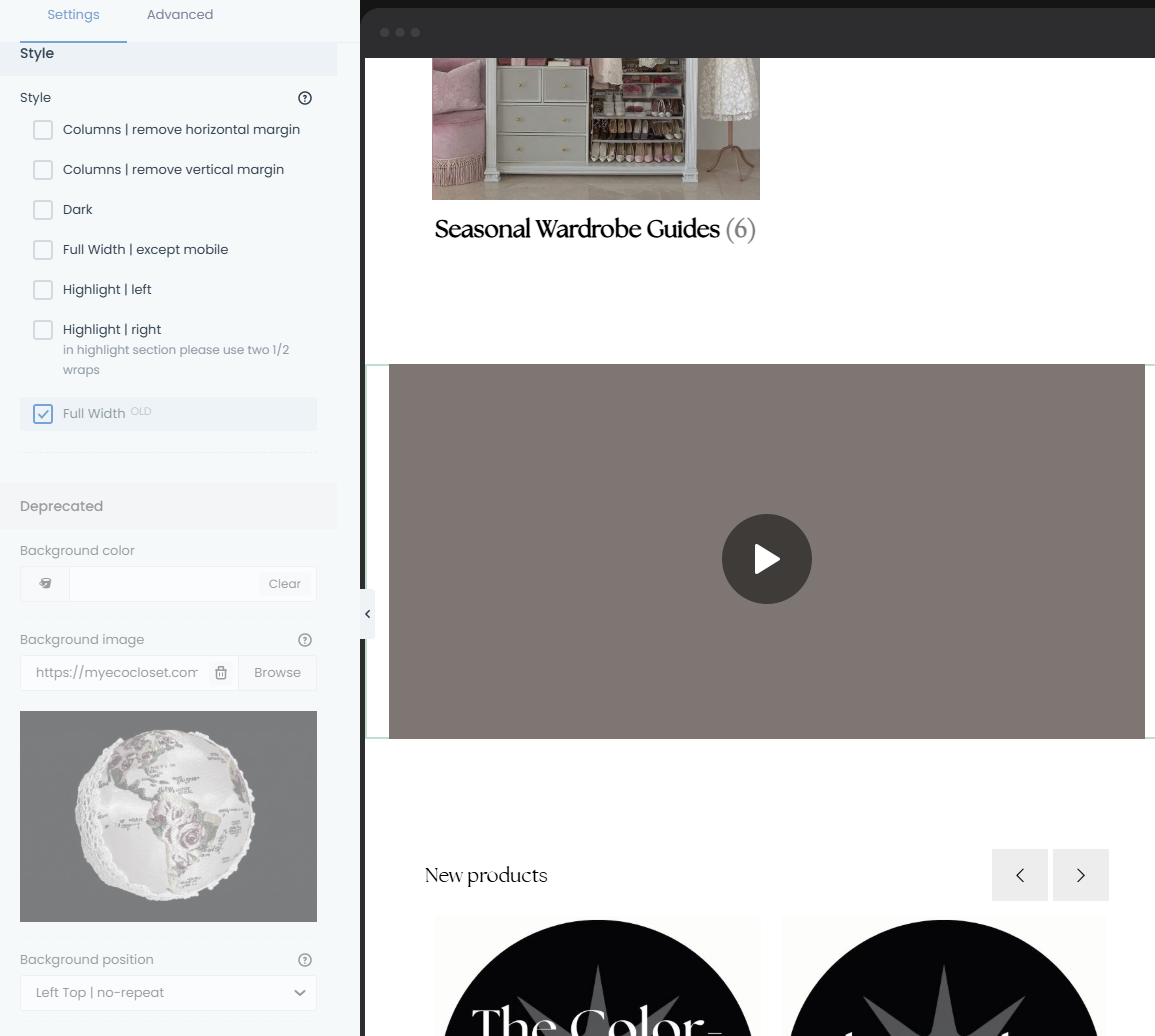The width and height of the screenshot is (1155, 1036).
Task: Click the Clear background color button
Action: click(284, 584)
